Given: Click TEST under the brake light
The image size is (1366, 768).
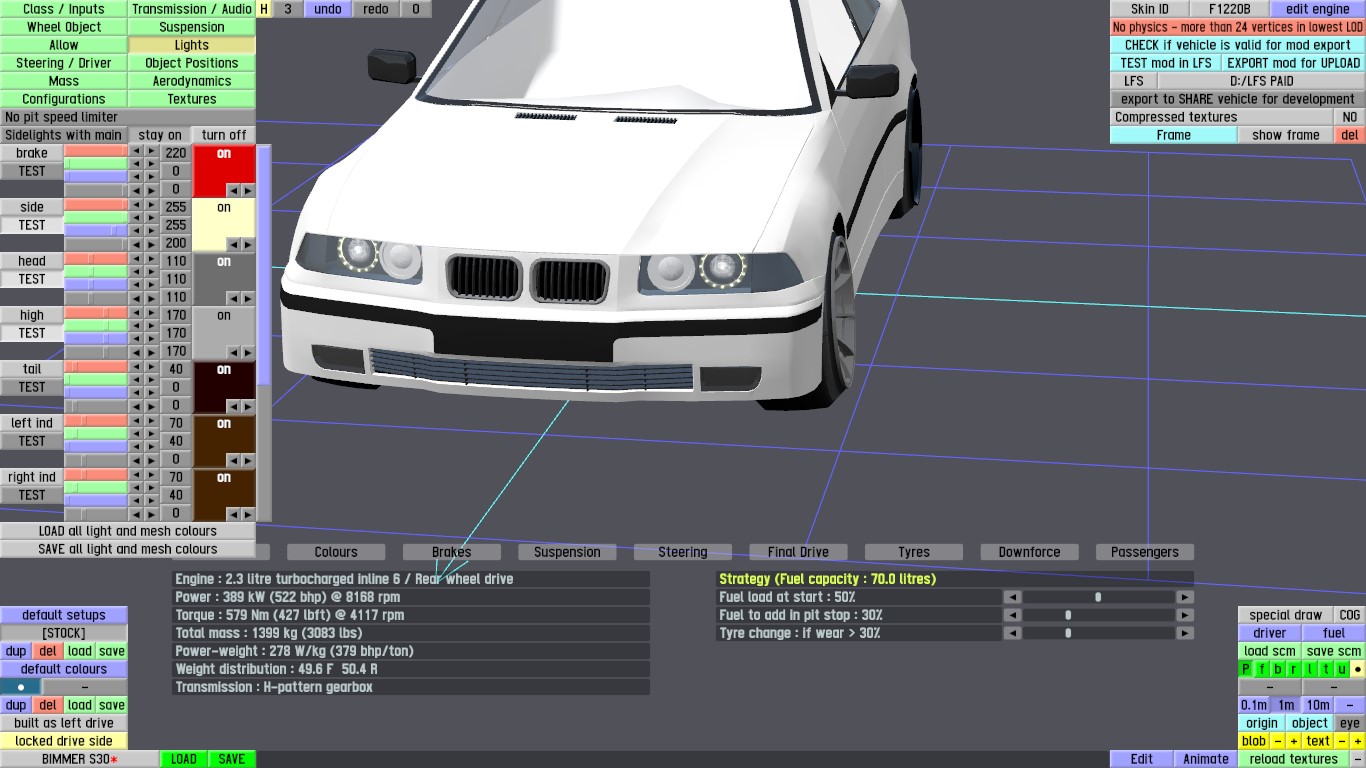Looking at the screenshot, I should [x=32, y=171].
